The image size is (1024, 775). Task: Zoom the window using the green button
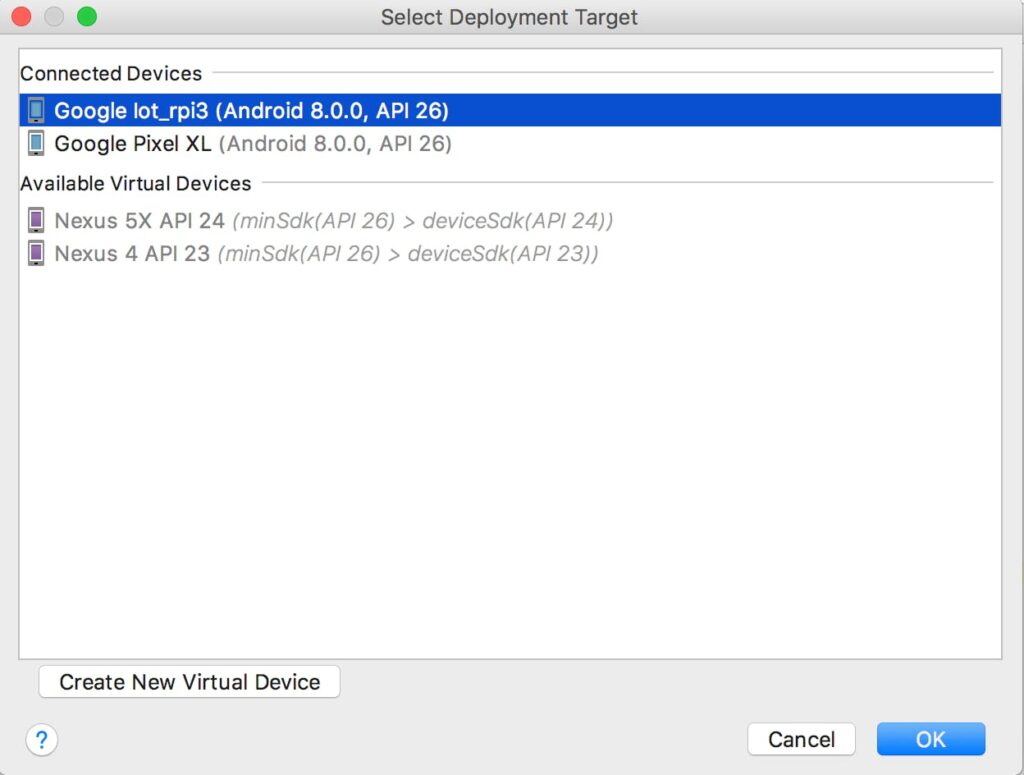point(87,17)
